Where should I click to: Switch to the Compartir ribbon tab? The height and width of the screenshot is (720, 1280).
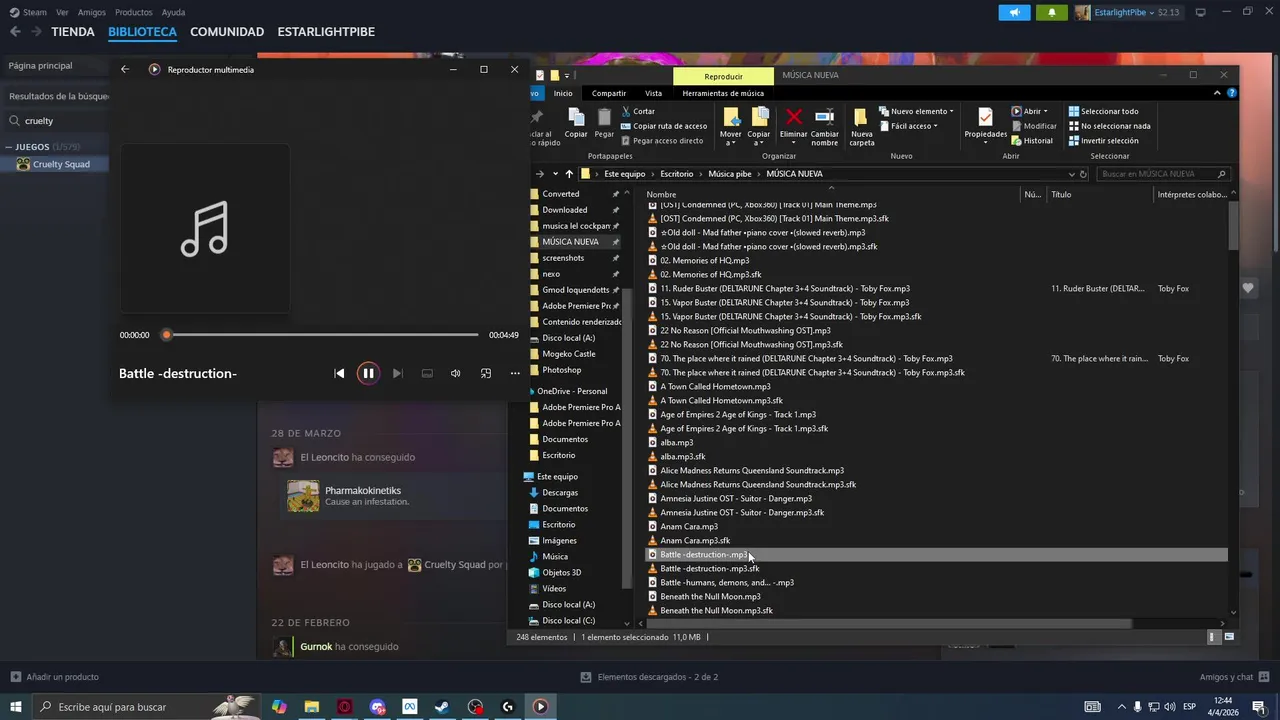coord(609,93)
